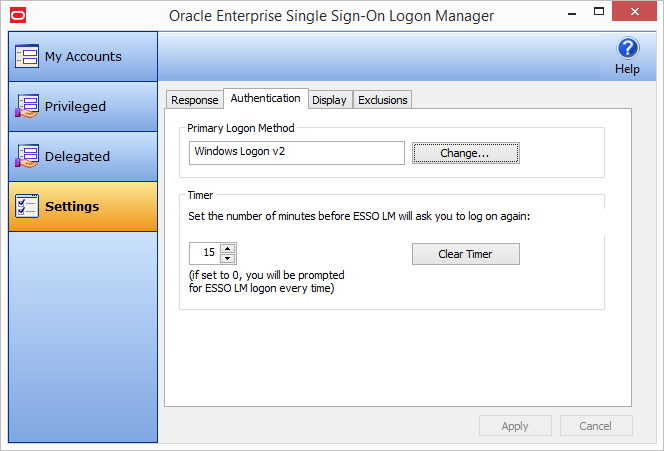The height and width of the screenshot is (451, 664).
Task: Click the 'if set to 0' note
Action: [266, 282]
